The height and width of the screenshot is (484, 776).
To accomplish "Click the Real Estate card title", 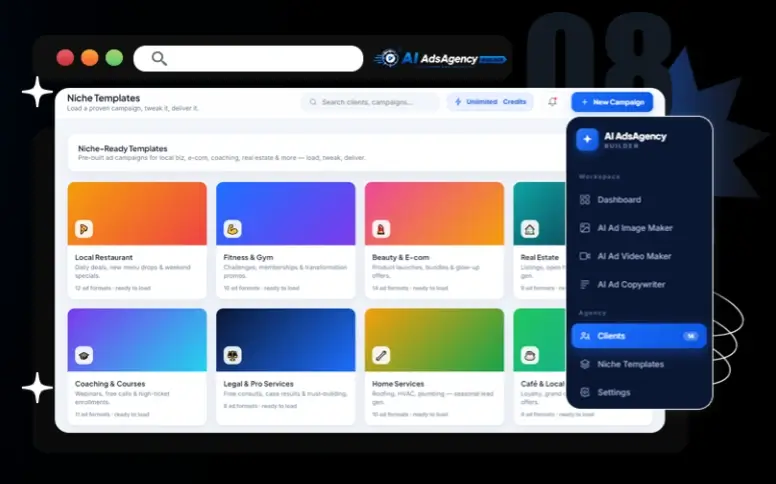I will click(x=539, y=257).
